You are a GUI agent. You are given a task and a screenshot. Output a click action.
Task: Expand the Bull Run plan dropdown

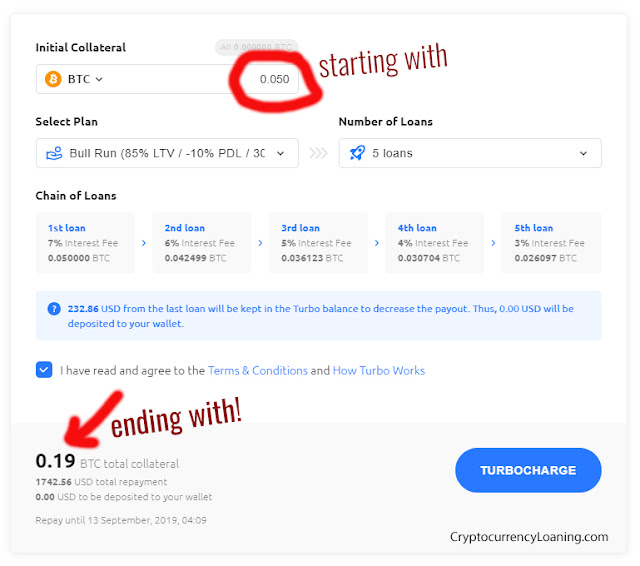coord(167,153)
